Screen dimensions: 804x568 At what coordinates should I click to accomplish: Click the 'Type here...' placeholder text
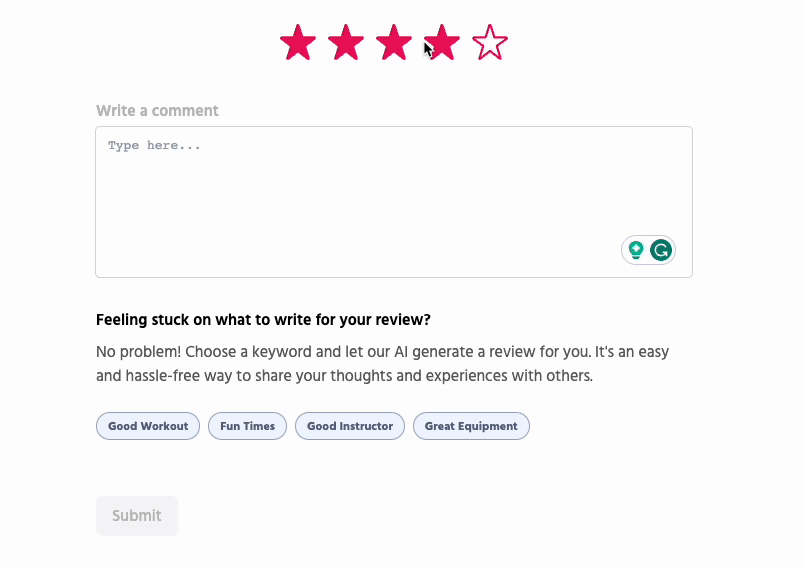tap(154, 146)
